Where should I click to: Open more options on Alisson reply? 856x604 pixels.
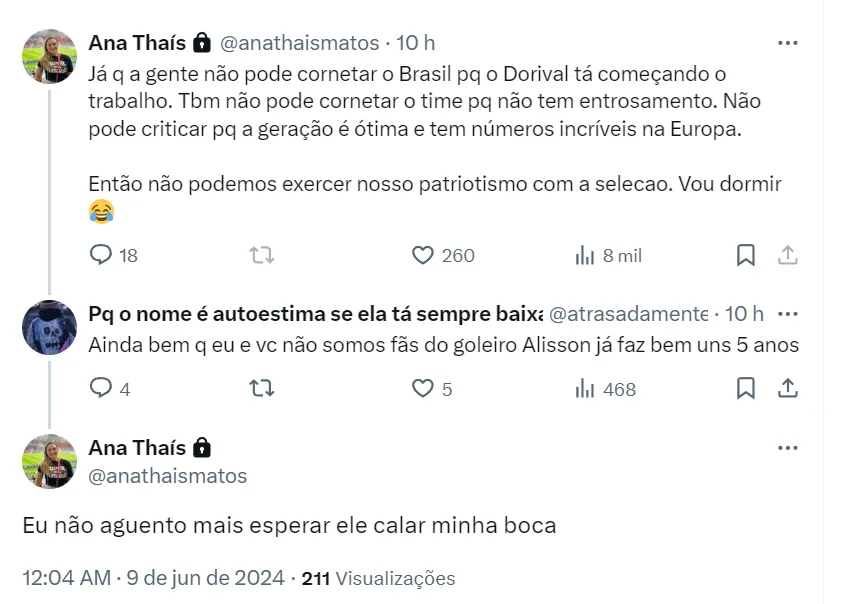point(788,314)
